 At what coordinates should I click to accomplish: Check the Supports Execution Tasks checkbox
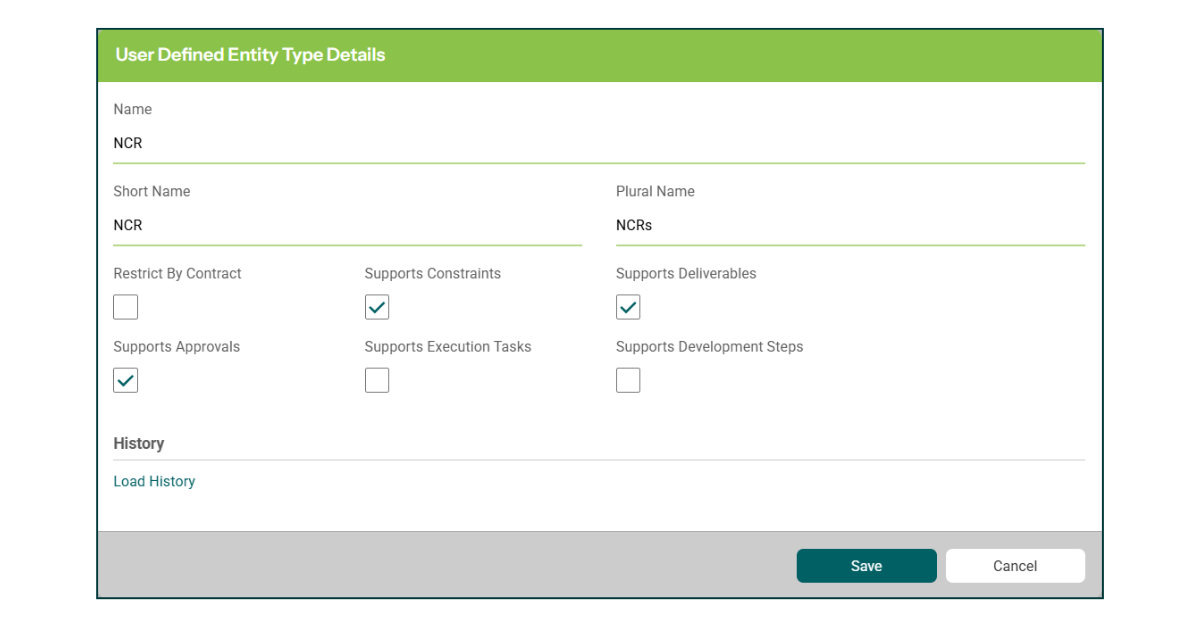377,381
